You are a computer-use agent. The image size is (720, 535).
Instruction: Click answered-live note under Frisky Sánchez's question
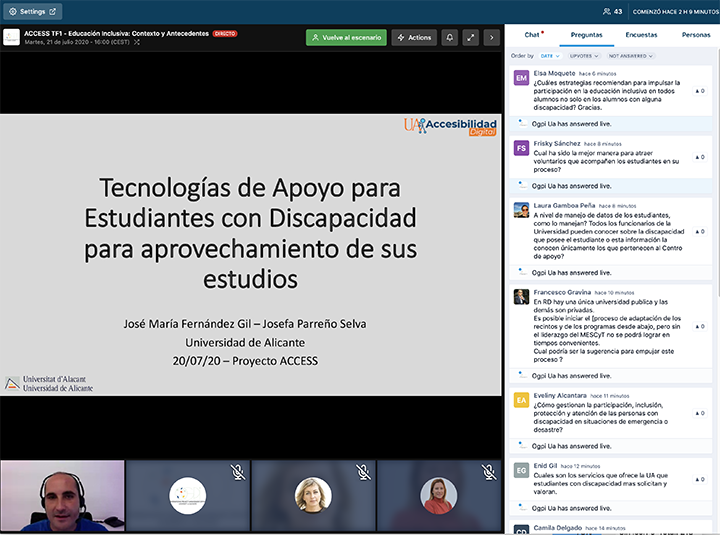611,186
